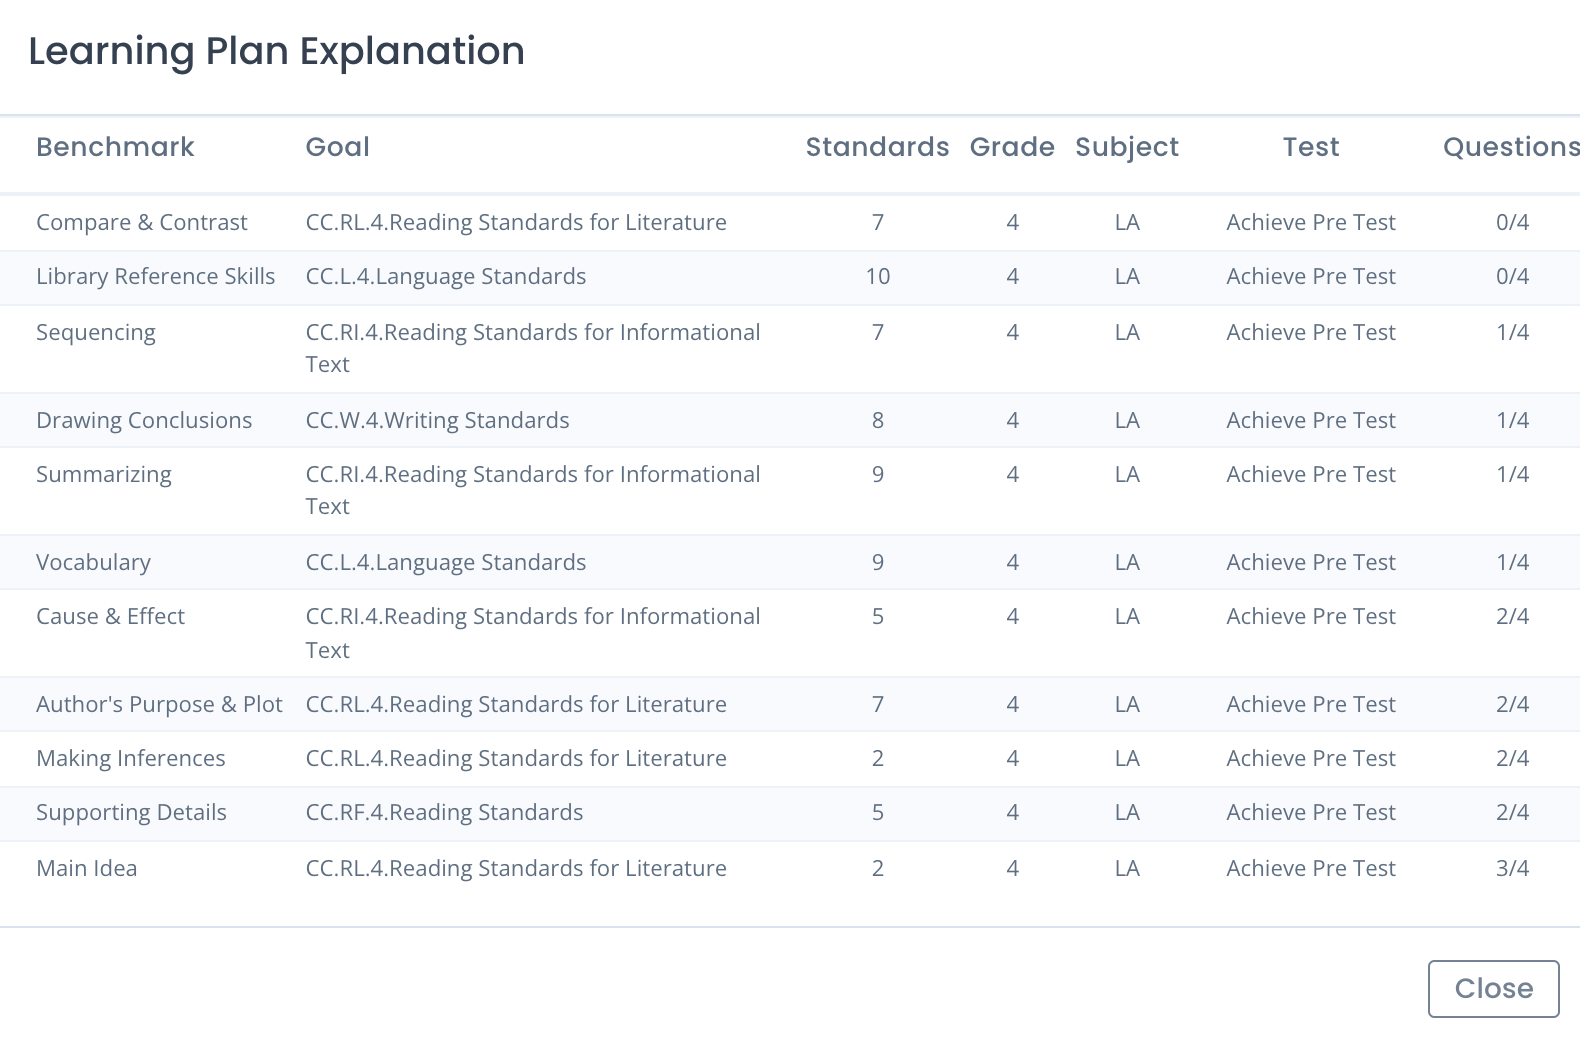Select the Vocabulary benchmark
The height and width of the screenshot is (1044, 1580).
(x=93, y=562)
